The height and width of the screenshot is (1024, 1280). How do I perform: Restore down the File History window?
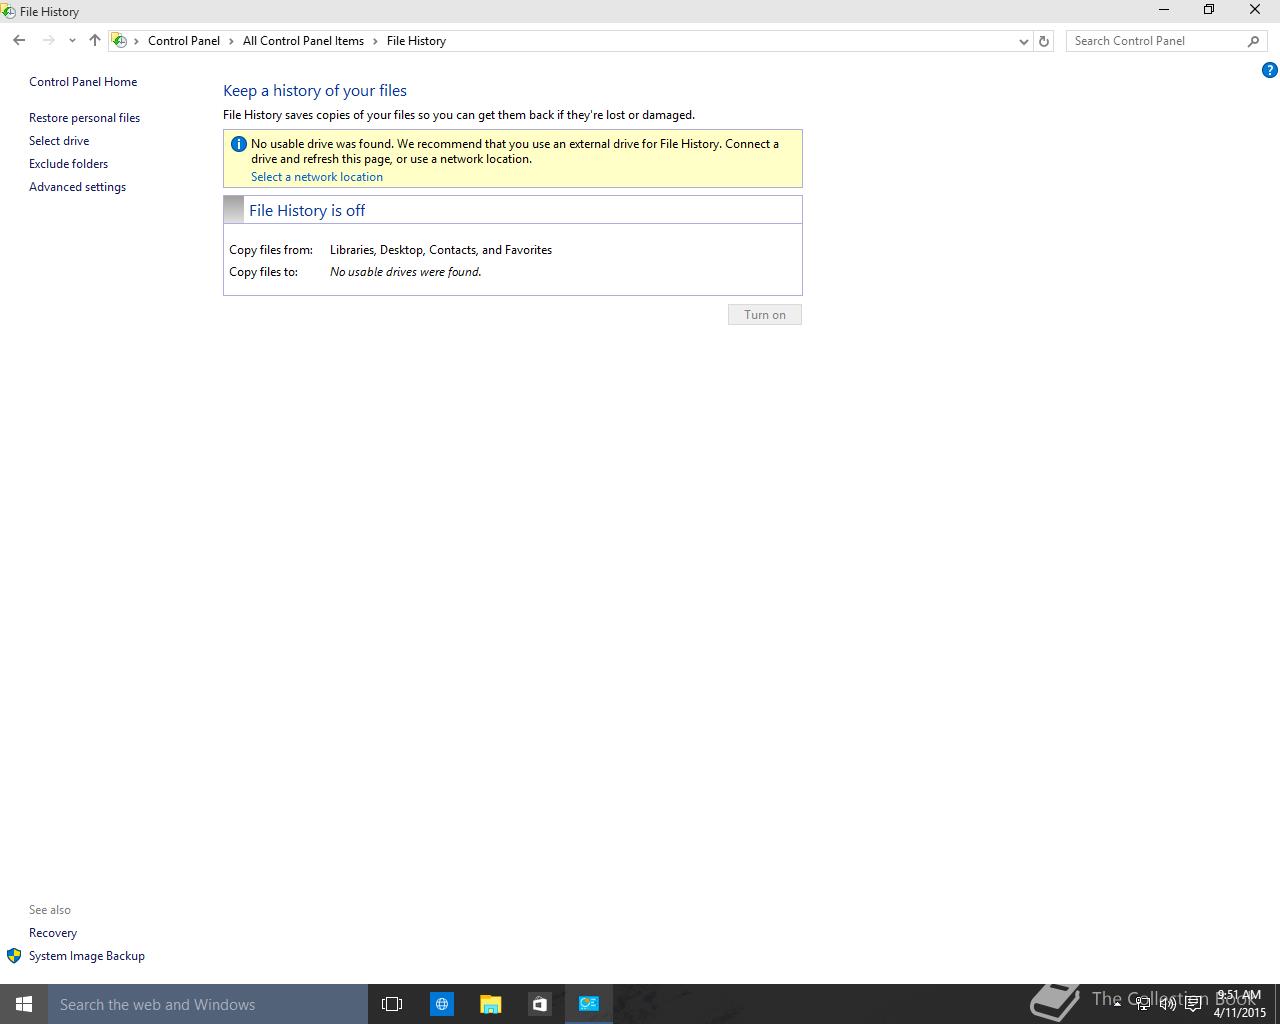[1209, 10]
